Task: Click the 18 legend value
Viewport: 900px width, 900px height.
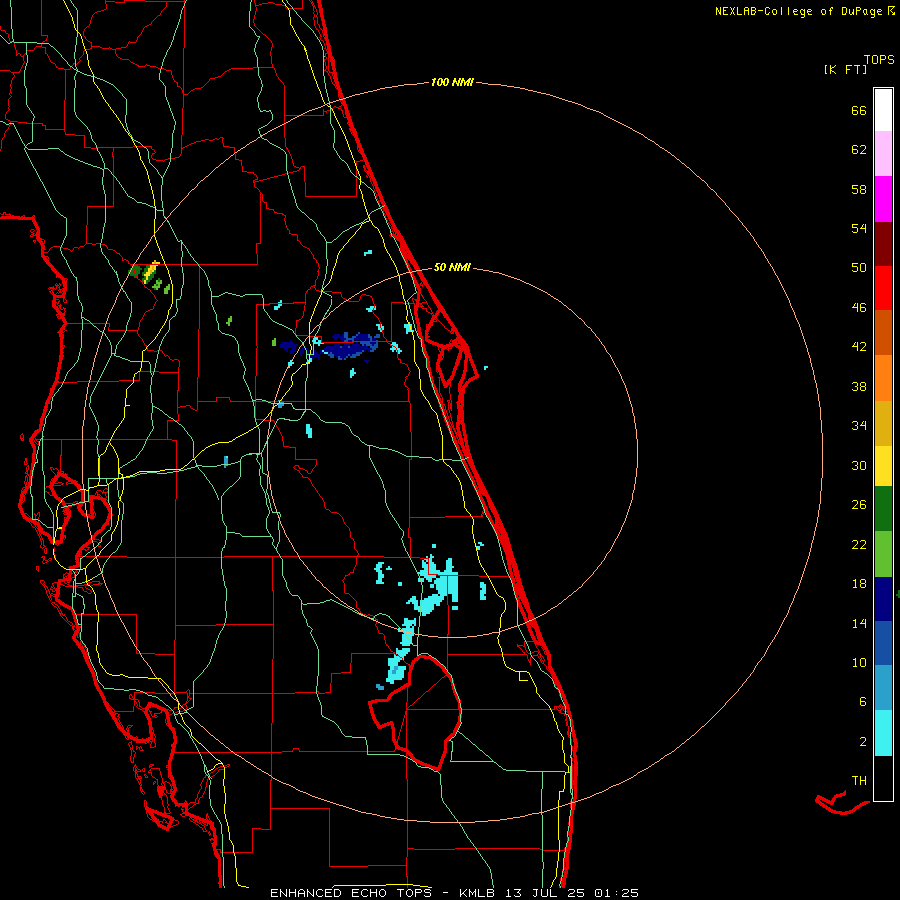Action: click(859, 584)
